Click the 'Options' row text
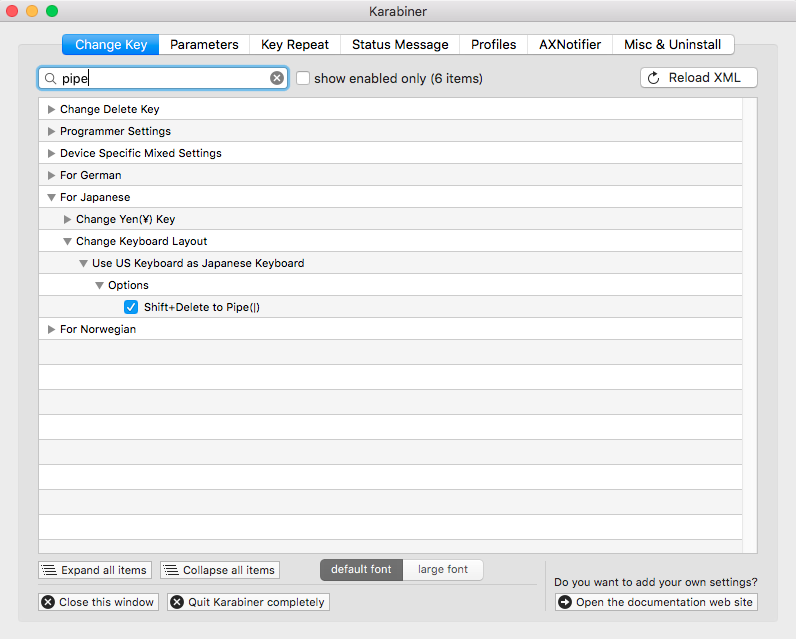 pos(128,285)
